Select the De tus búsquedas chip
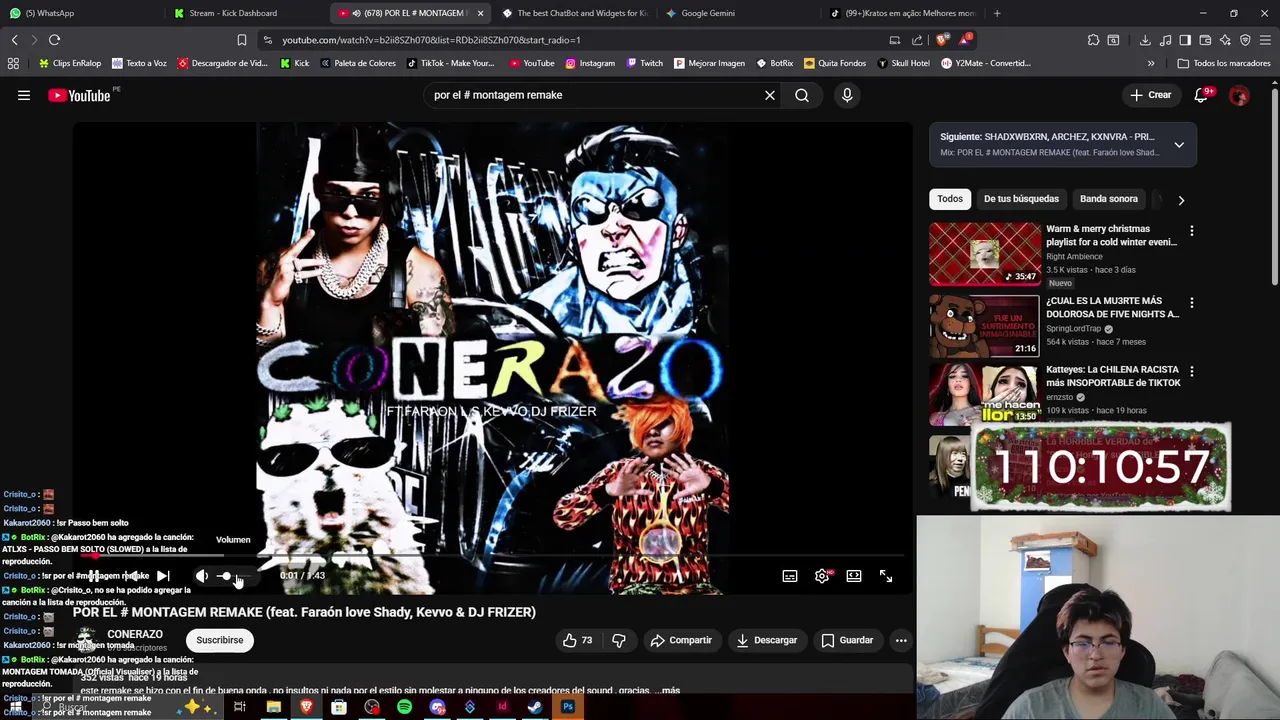 [1021, 199]
